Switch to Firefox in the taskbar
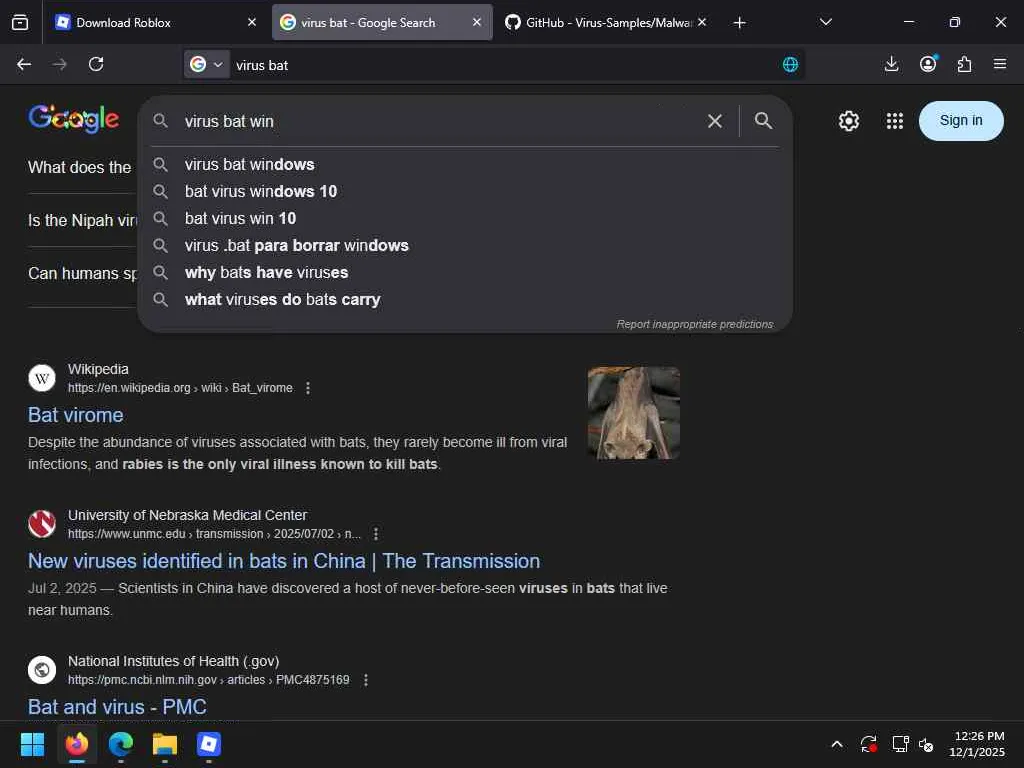Image resolution: width=1024 pixels, height=768 pixels. point(76,744)
